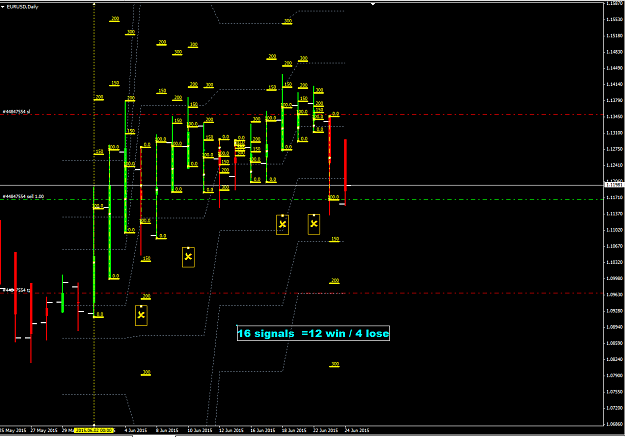
Task: Click the 16 Jun 2015 time axis label
Action: coord(263,430)
